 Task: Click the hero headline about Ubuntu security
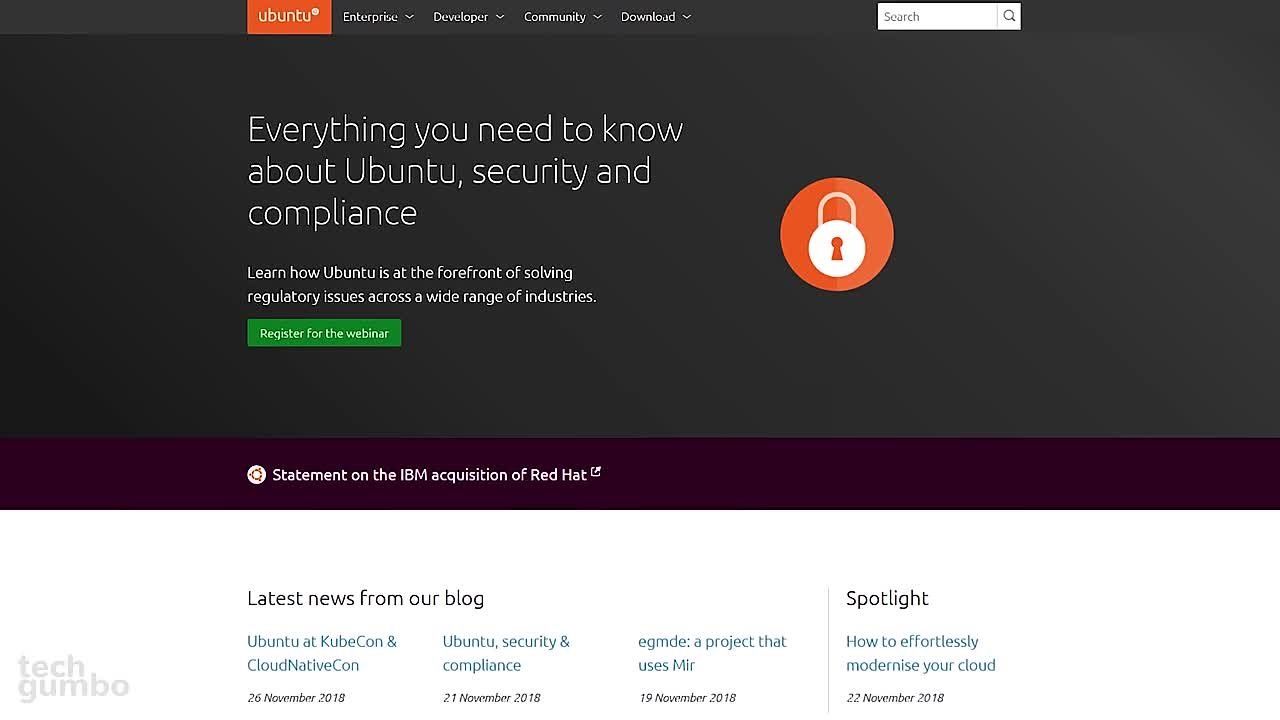click(x=465, y=170)
